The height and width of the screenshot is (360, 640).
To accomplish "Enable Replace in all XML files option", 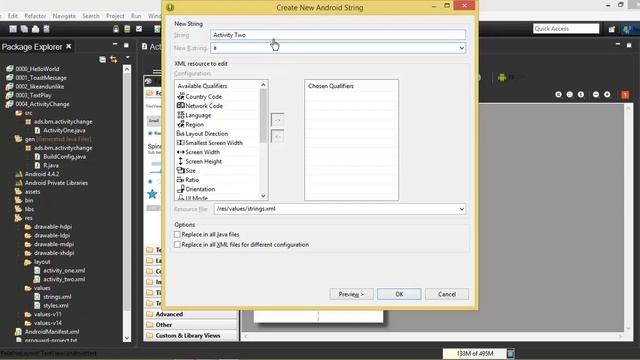I will tap(177, 244).
